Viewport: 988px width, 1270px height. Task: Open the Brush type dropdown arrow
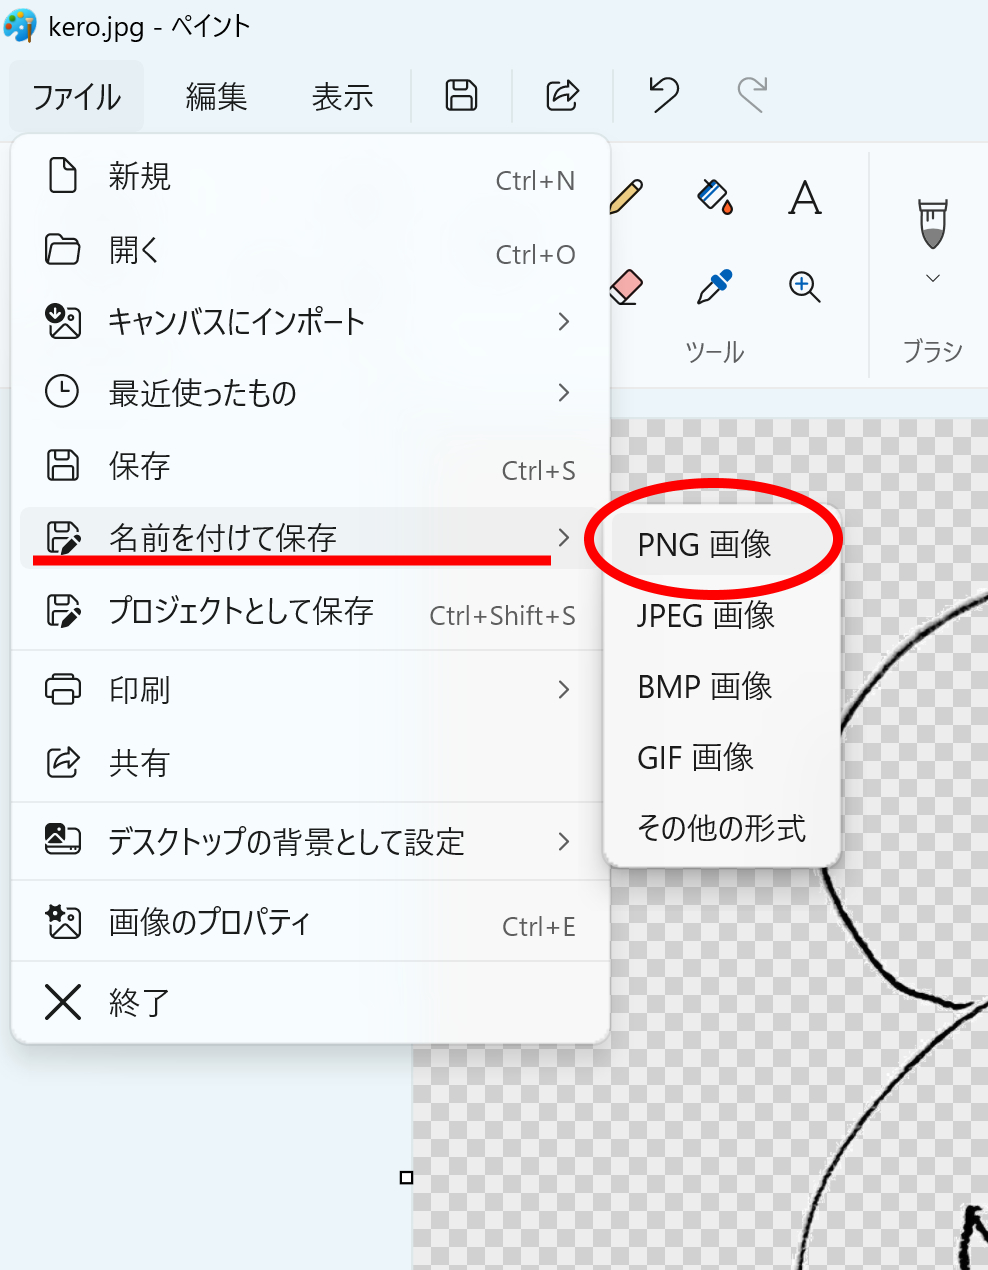pos(932,279)
